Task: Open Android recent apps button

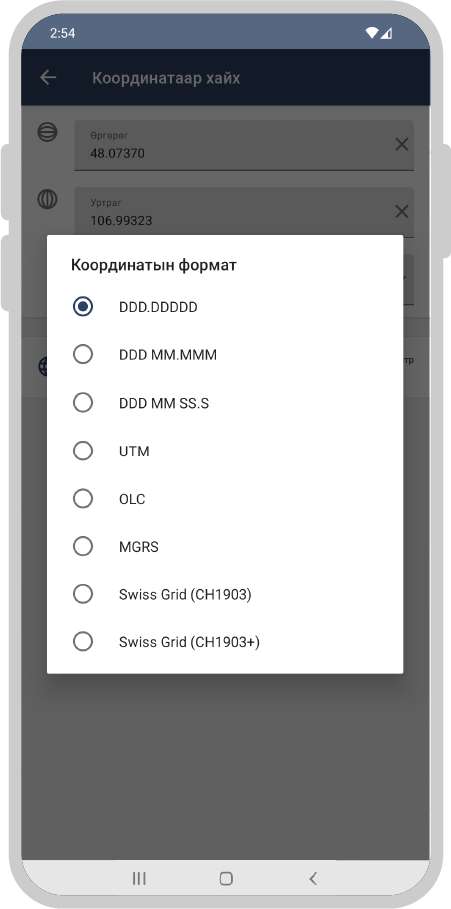Action: (x=139, y=878)
